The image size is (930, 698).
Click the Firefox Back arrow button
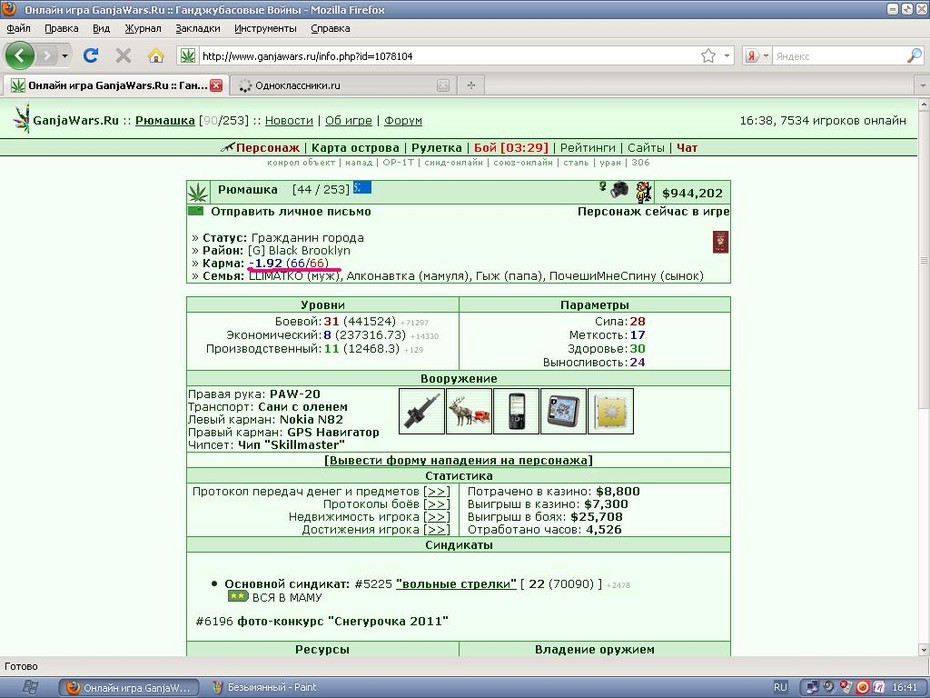[20, 56]
